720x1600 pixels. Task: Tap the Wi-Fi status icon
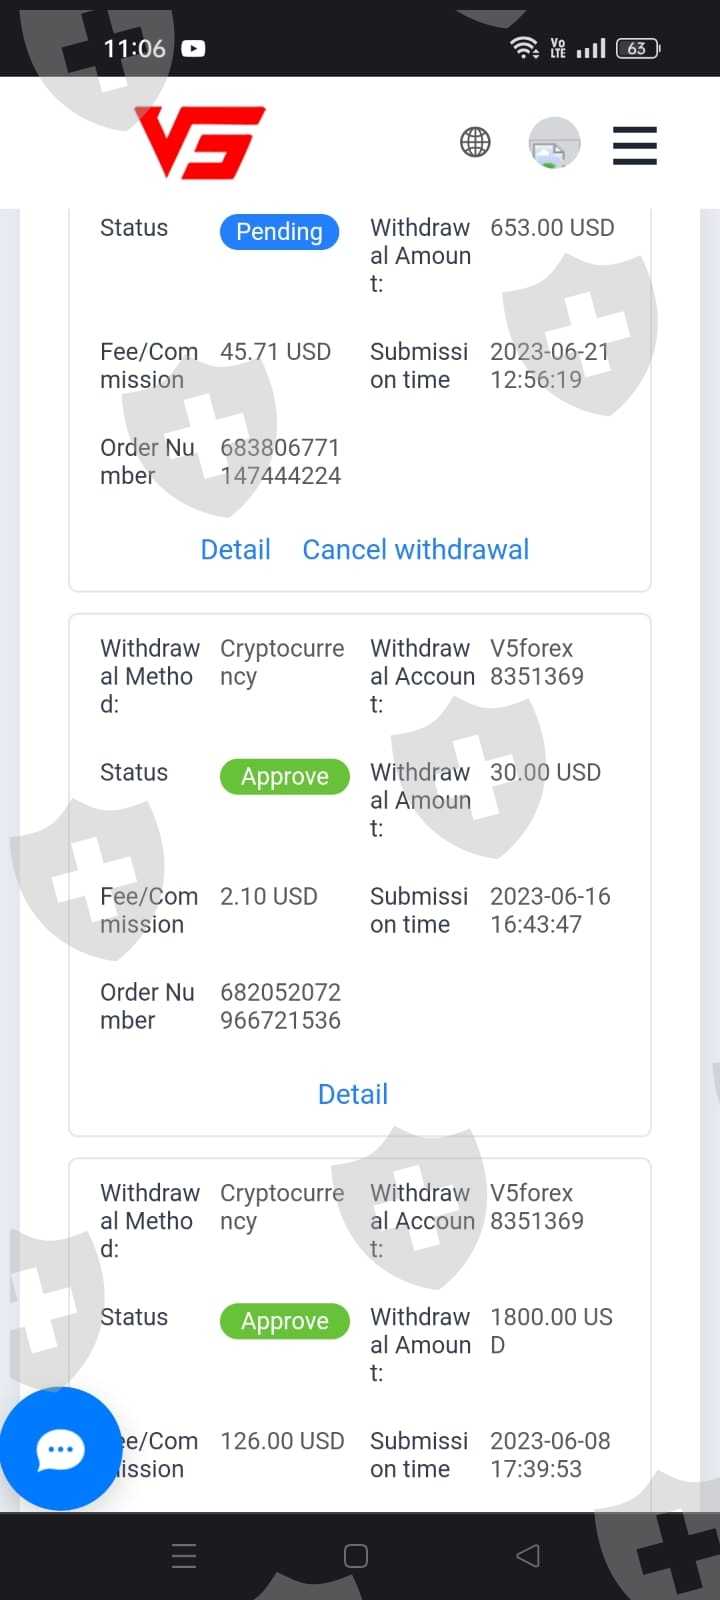524,47
